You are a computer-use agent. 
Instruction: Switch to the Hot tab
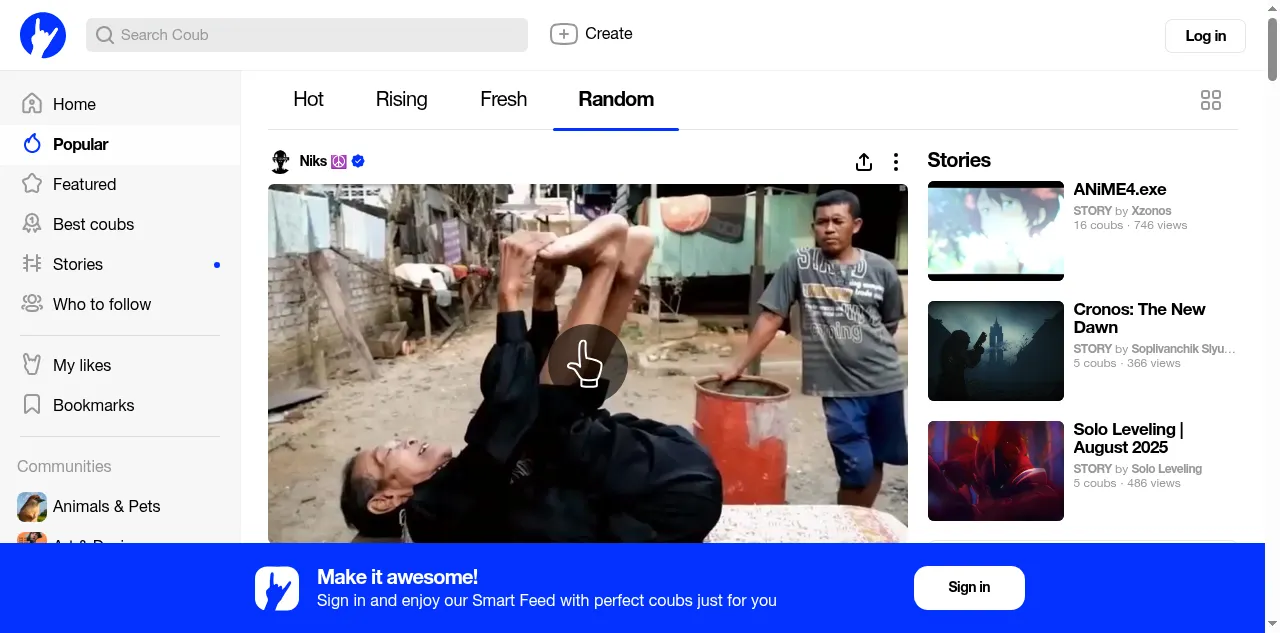[x=308, y=99]
